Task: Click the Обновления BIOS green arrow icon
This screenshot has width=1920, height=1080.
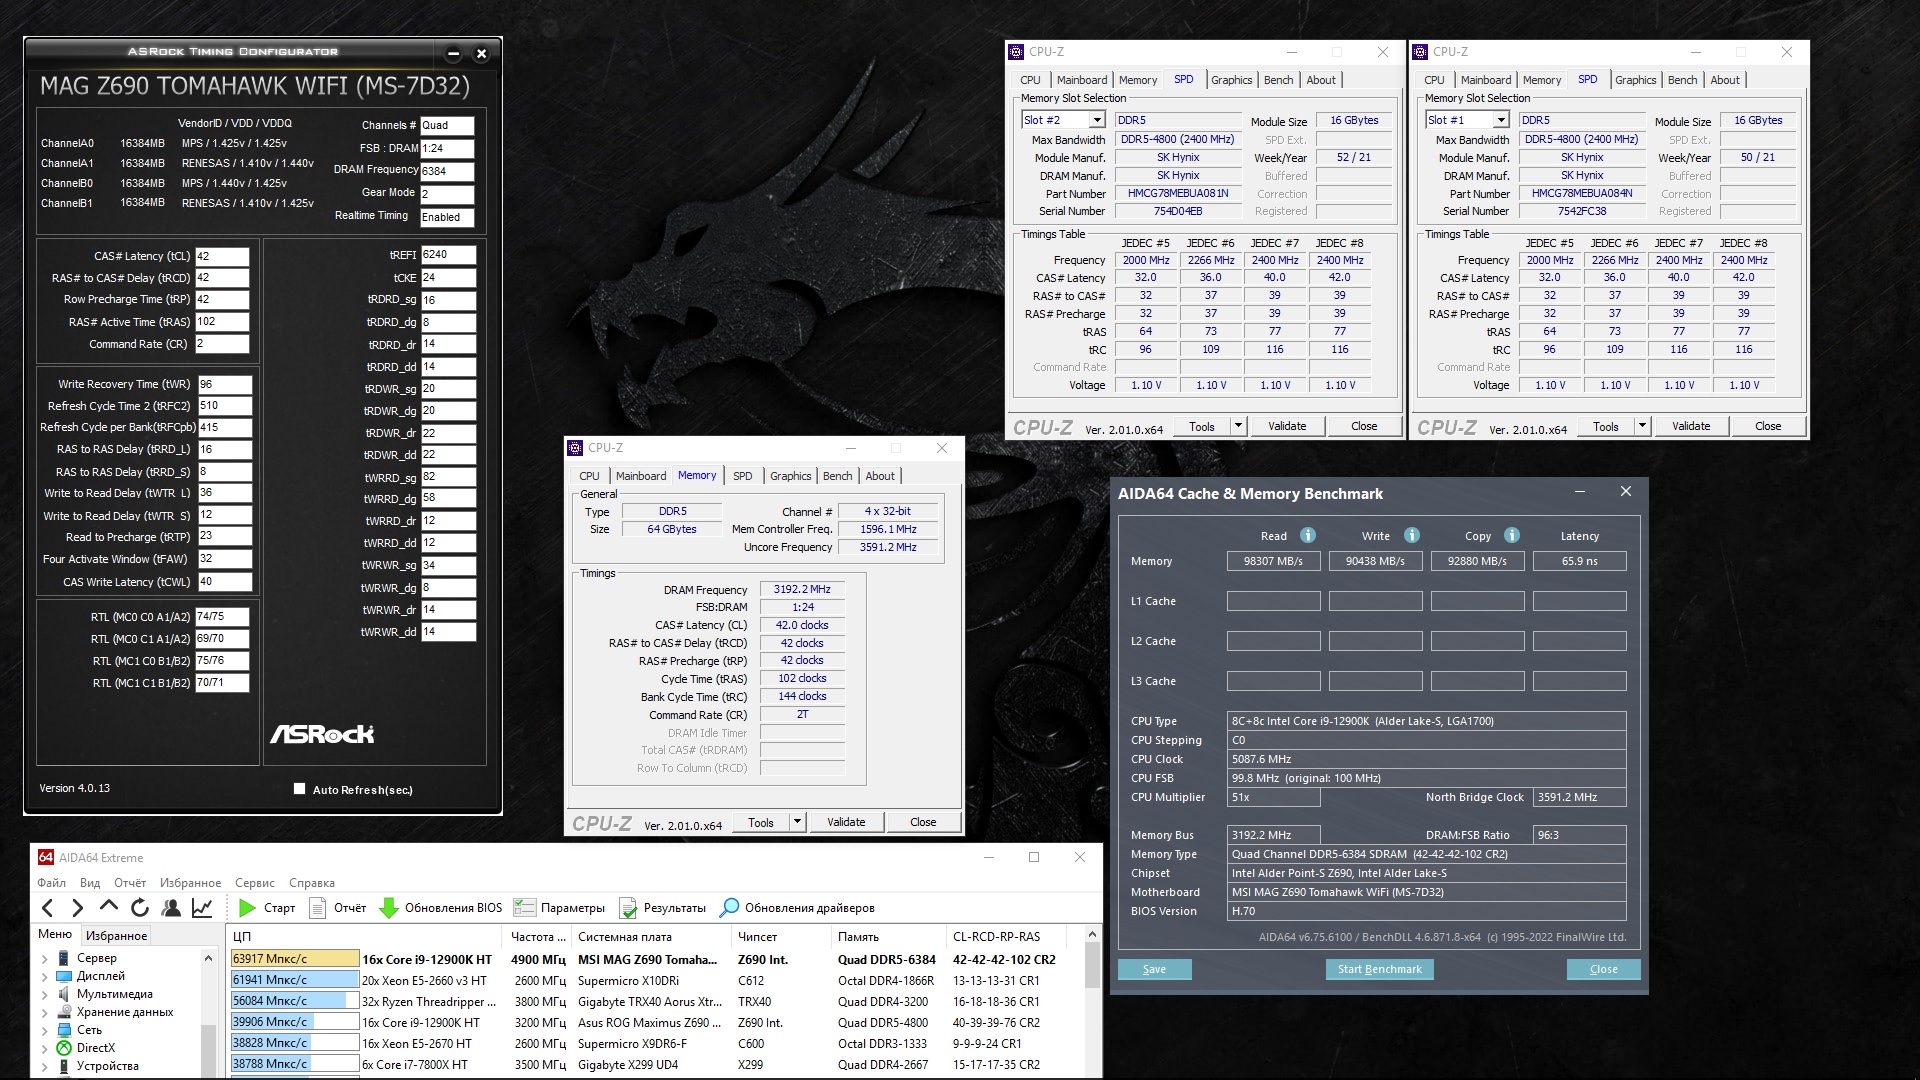Action: (389, 908)
